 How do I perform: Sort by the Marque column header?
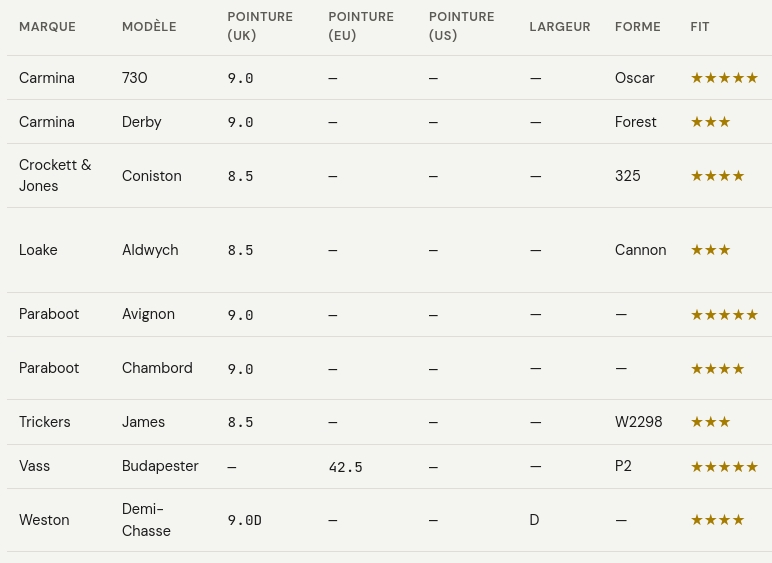[x=47, y=27]
